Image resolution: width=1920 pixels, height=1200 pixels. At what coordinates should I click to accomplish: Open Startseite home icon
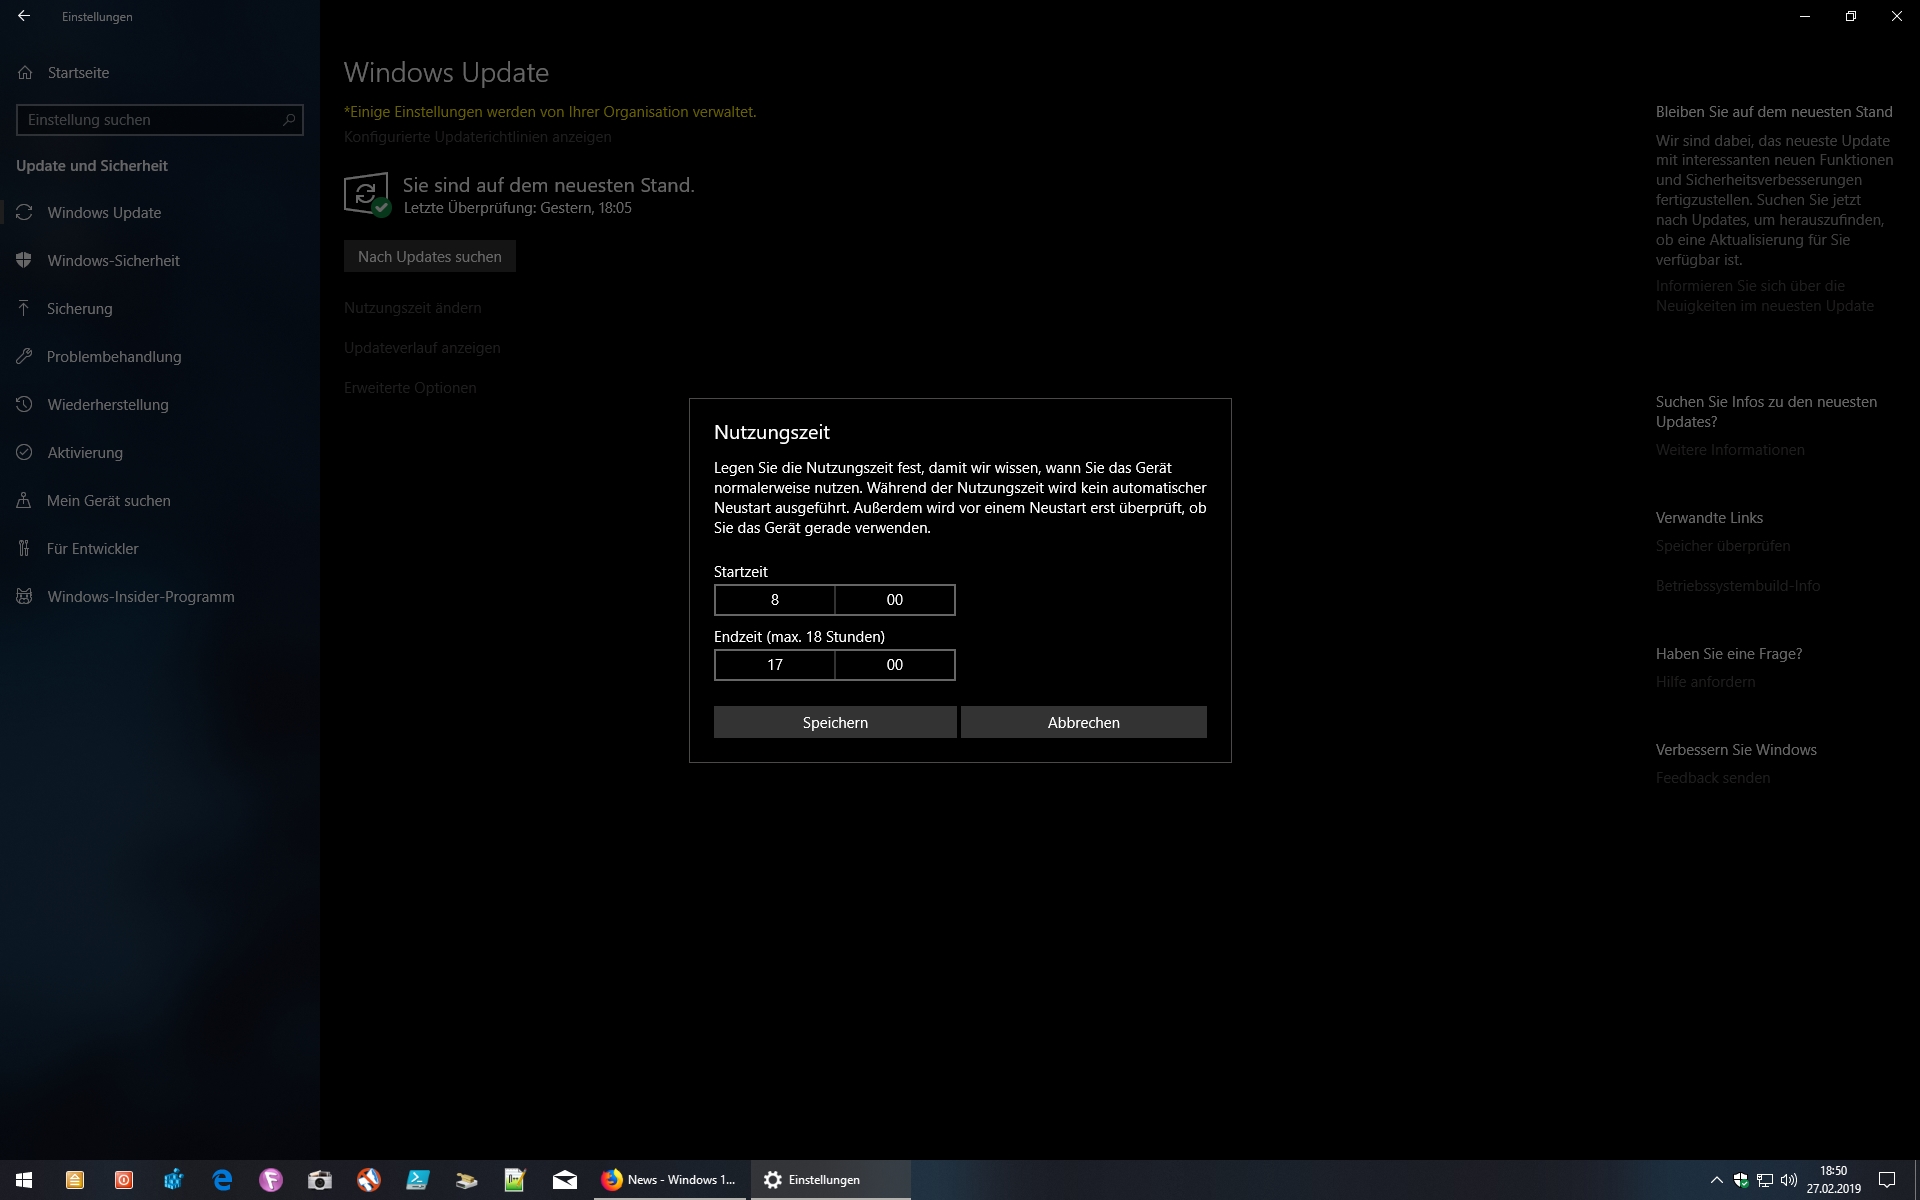(26, 73)
